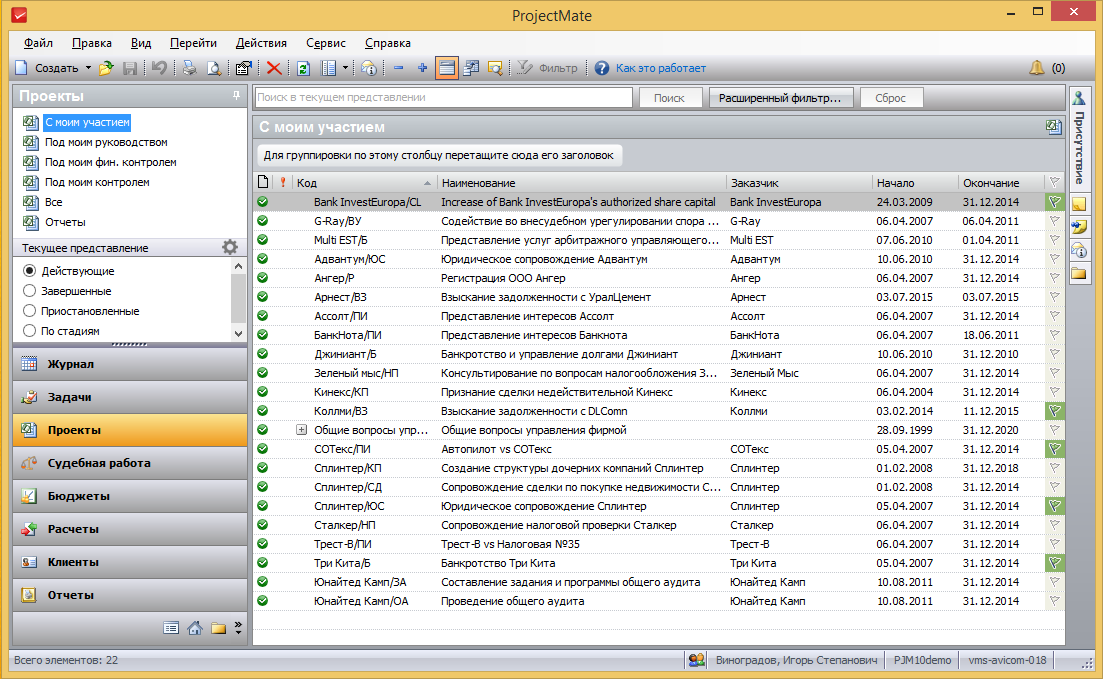The height and width of the screenshot is (679, 1103).
Task: Open the 'Создать' dropdown arrow
Action: (x=88, y=68)
